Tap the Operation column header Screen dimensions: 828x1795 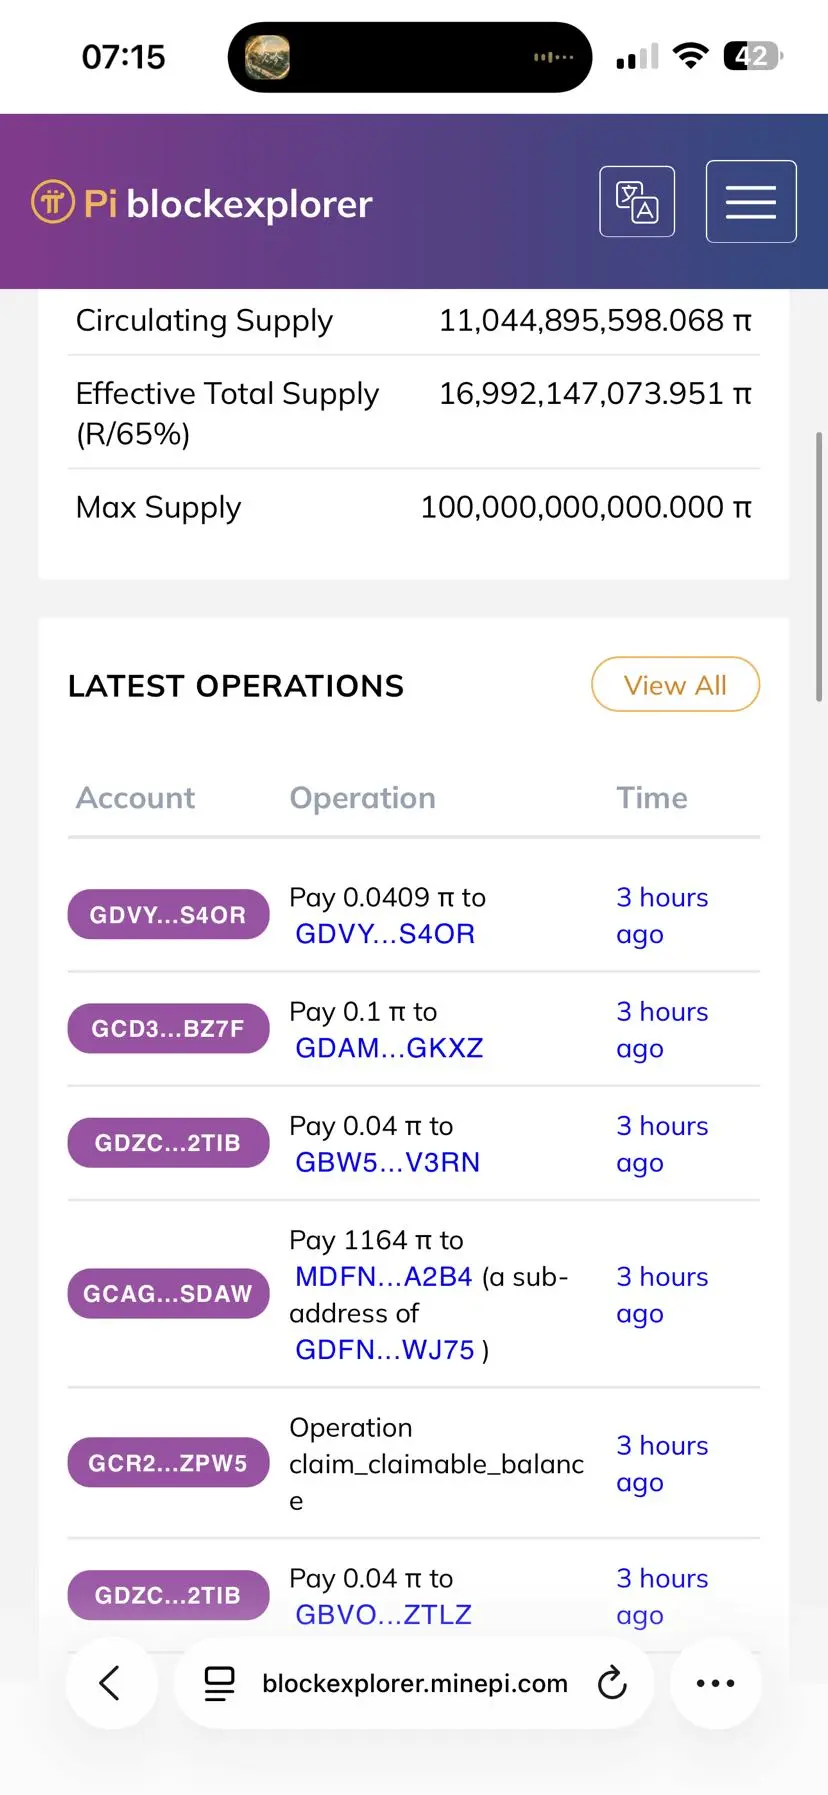(362, 797)
